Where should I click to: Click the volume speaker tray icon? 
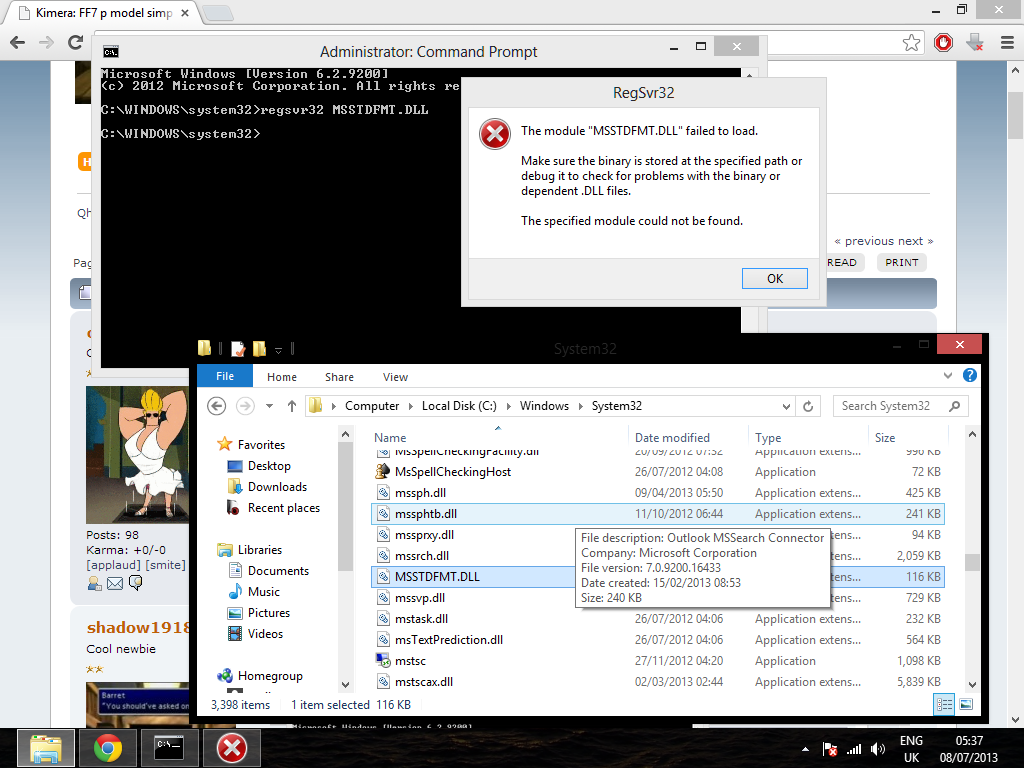(x=878, y=749)
